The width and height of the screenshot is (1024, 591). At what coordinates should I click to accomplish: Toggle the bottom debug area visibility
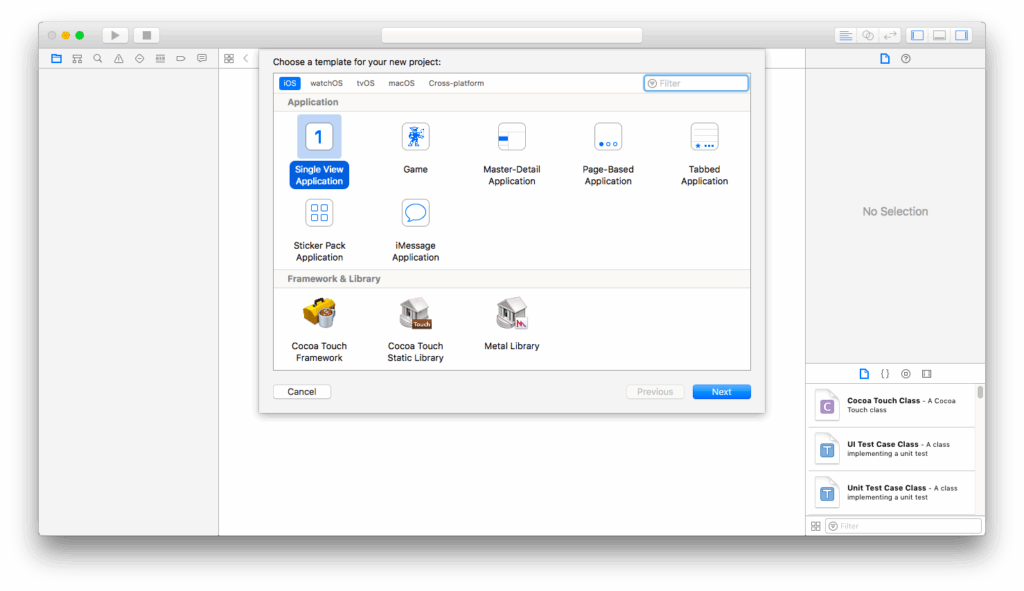[x=939, y=35]
